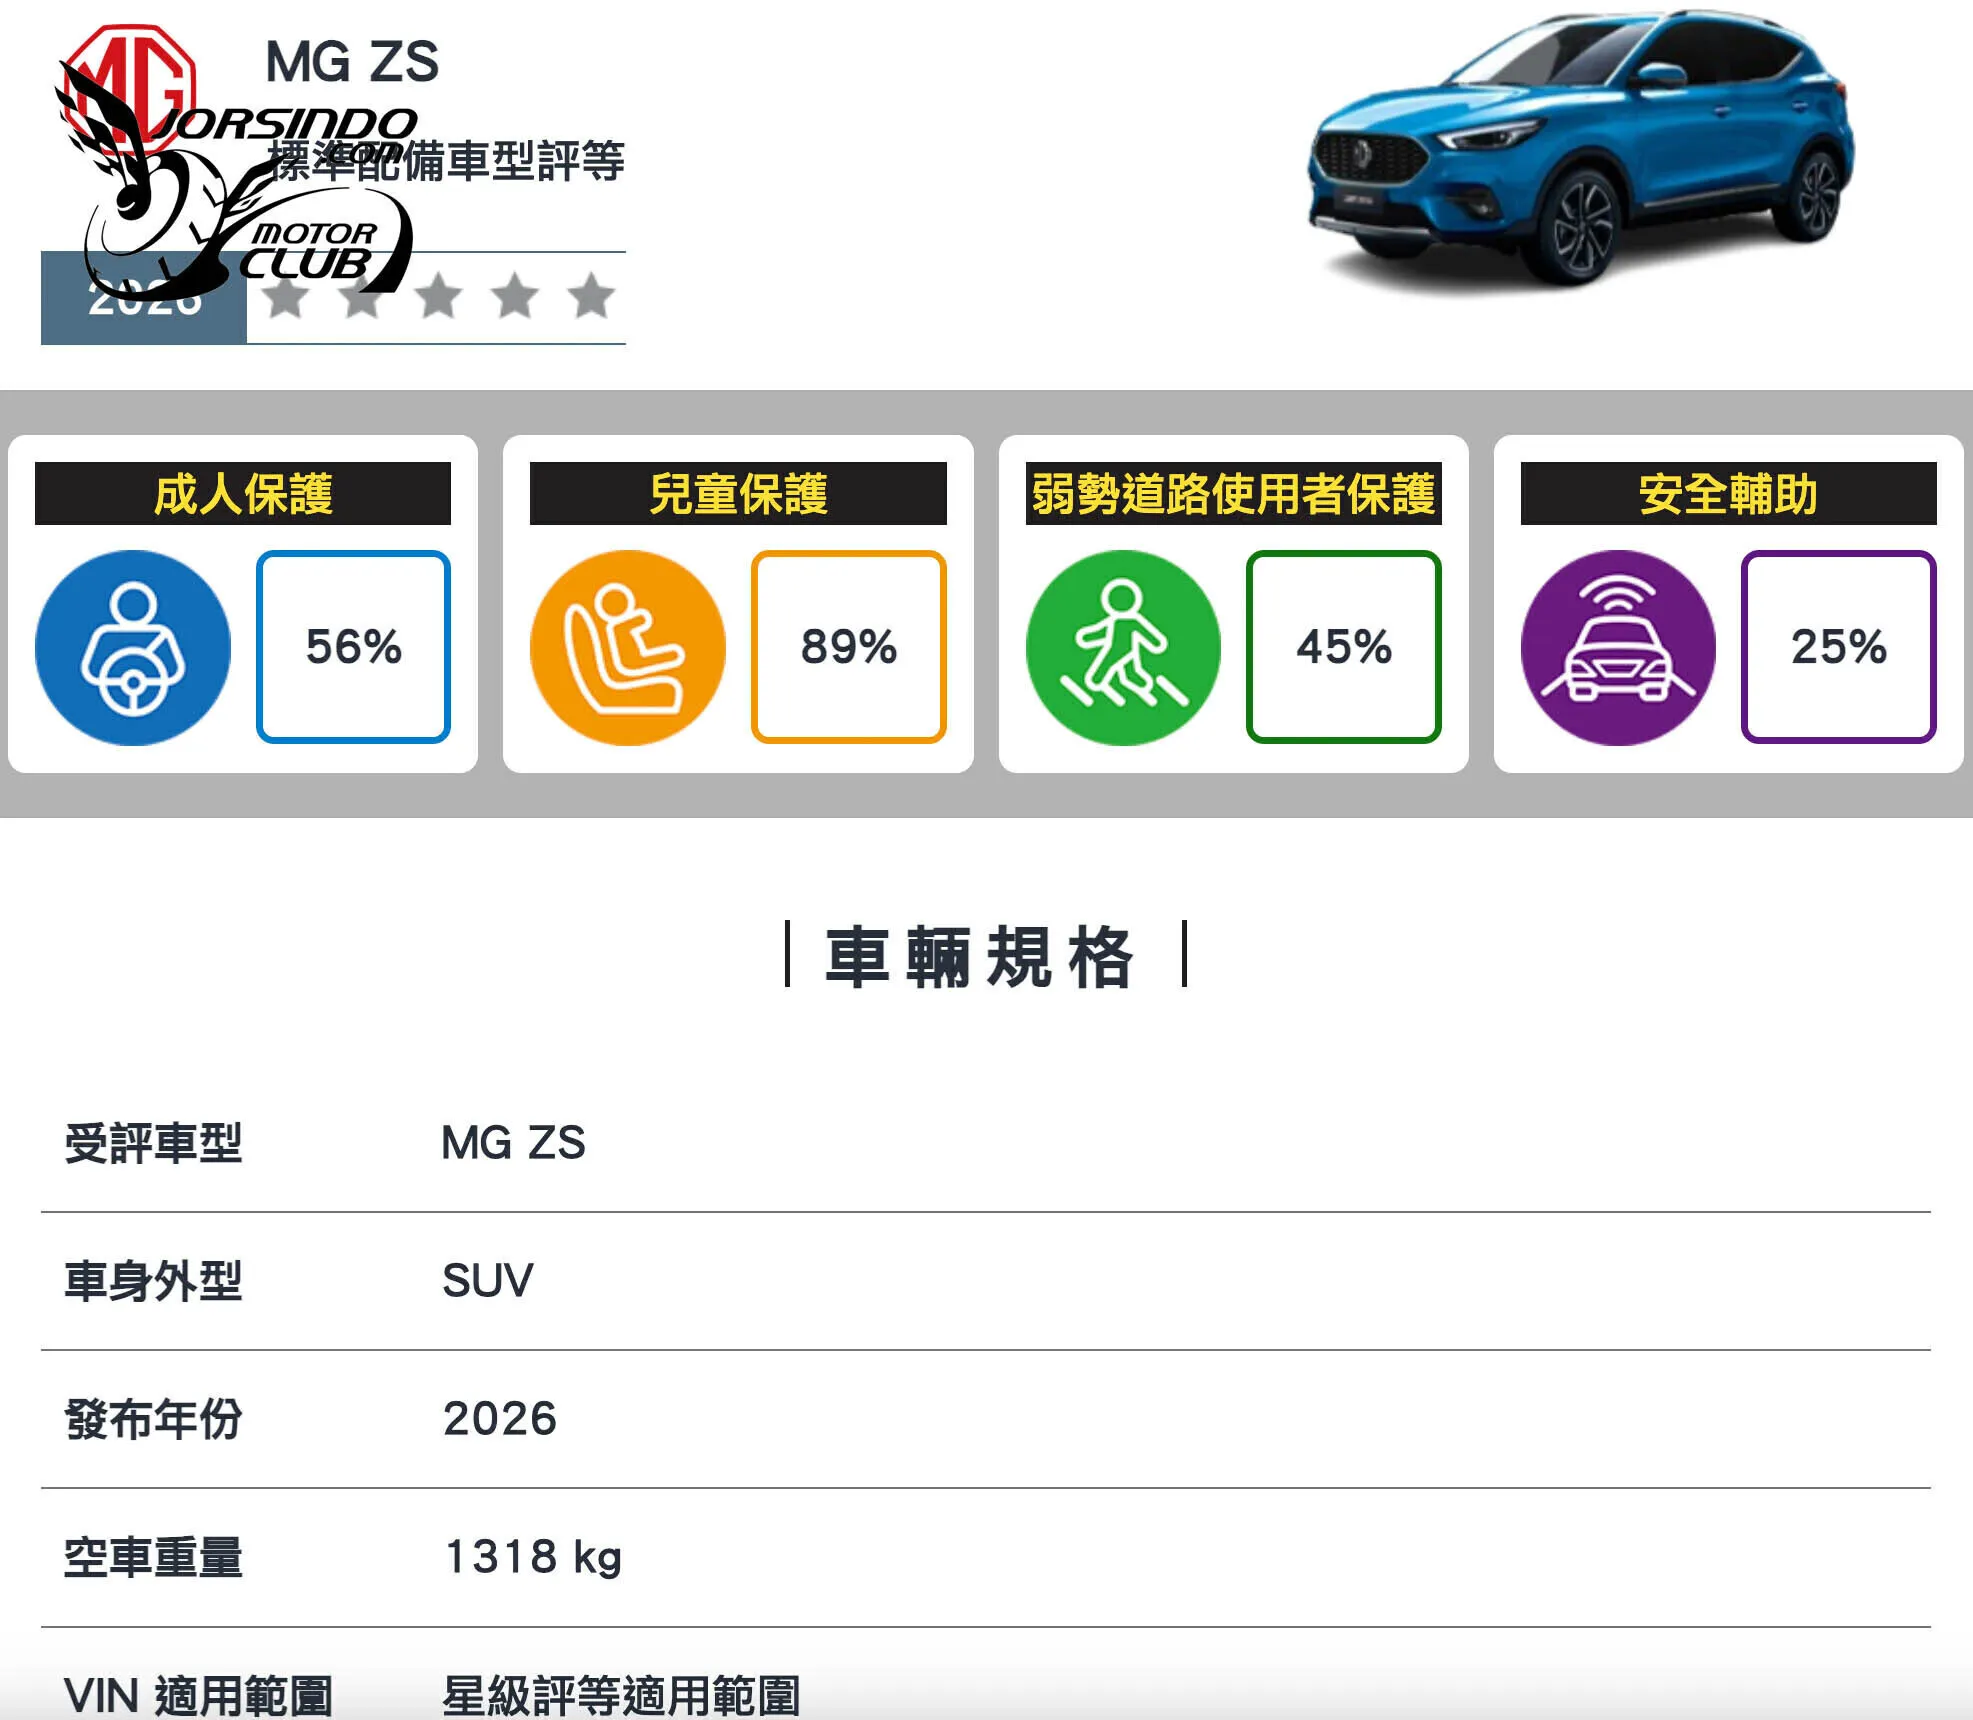Click the 車輛規格 section heading
Viewport: 1973px width, 1720px height.
coord(979,957)
